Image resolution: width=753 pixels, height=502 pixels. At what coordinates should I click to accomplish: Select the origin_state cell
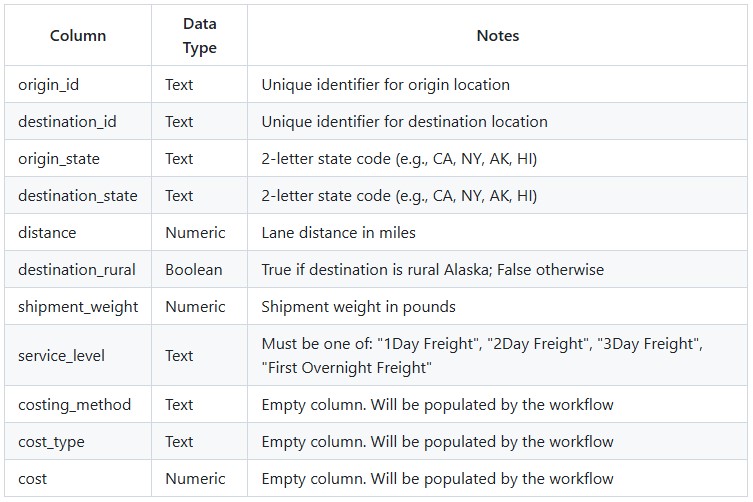tap(78, 159)
